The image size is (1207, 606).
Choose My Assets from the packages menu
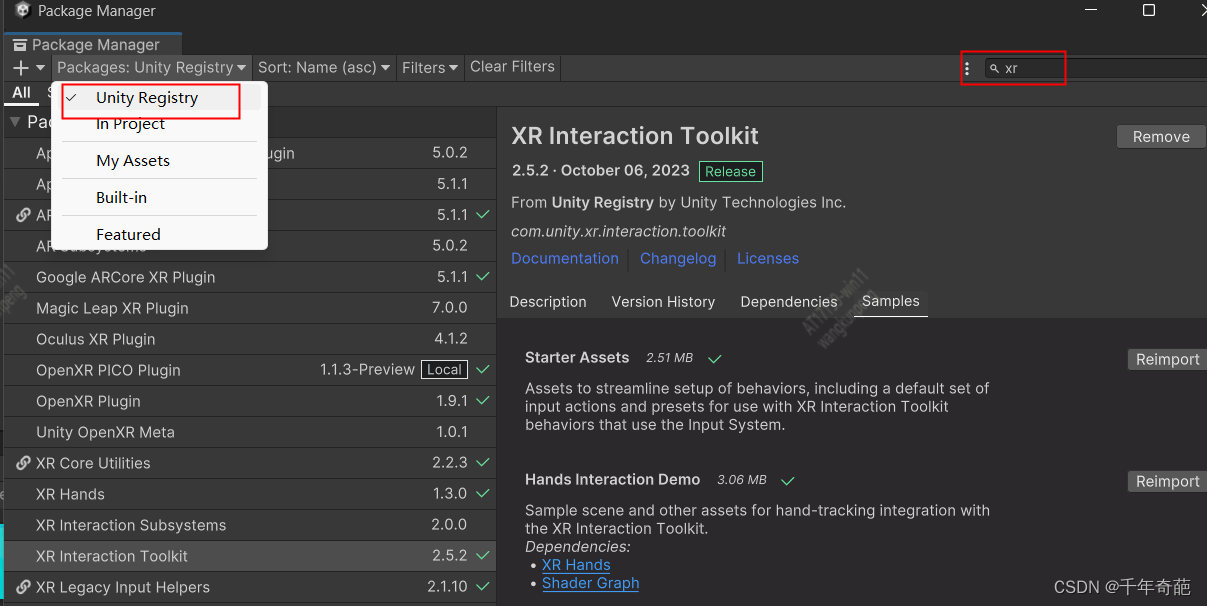click(x=133, y=161)
